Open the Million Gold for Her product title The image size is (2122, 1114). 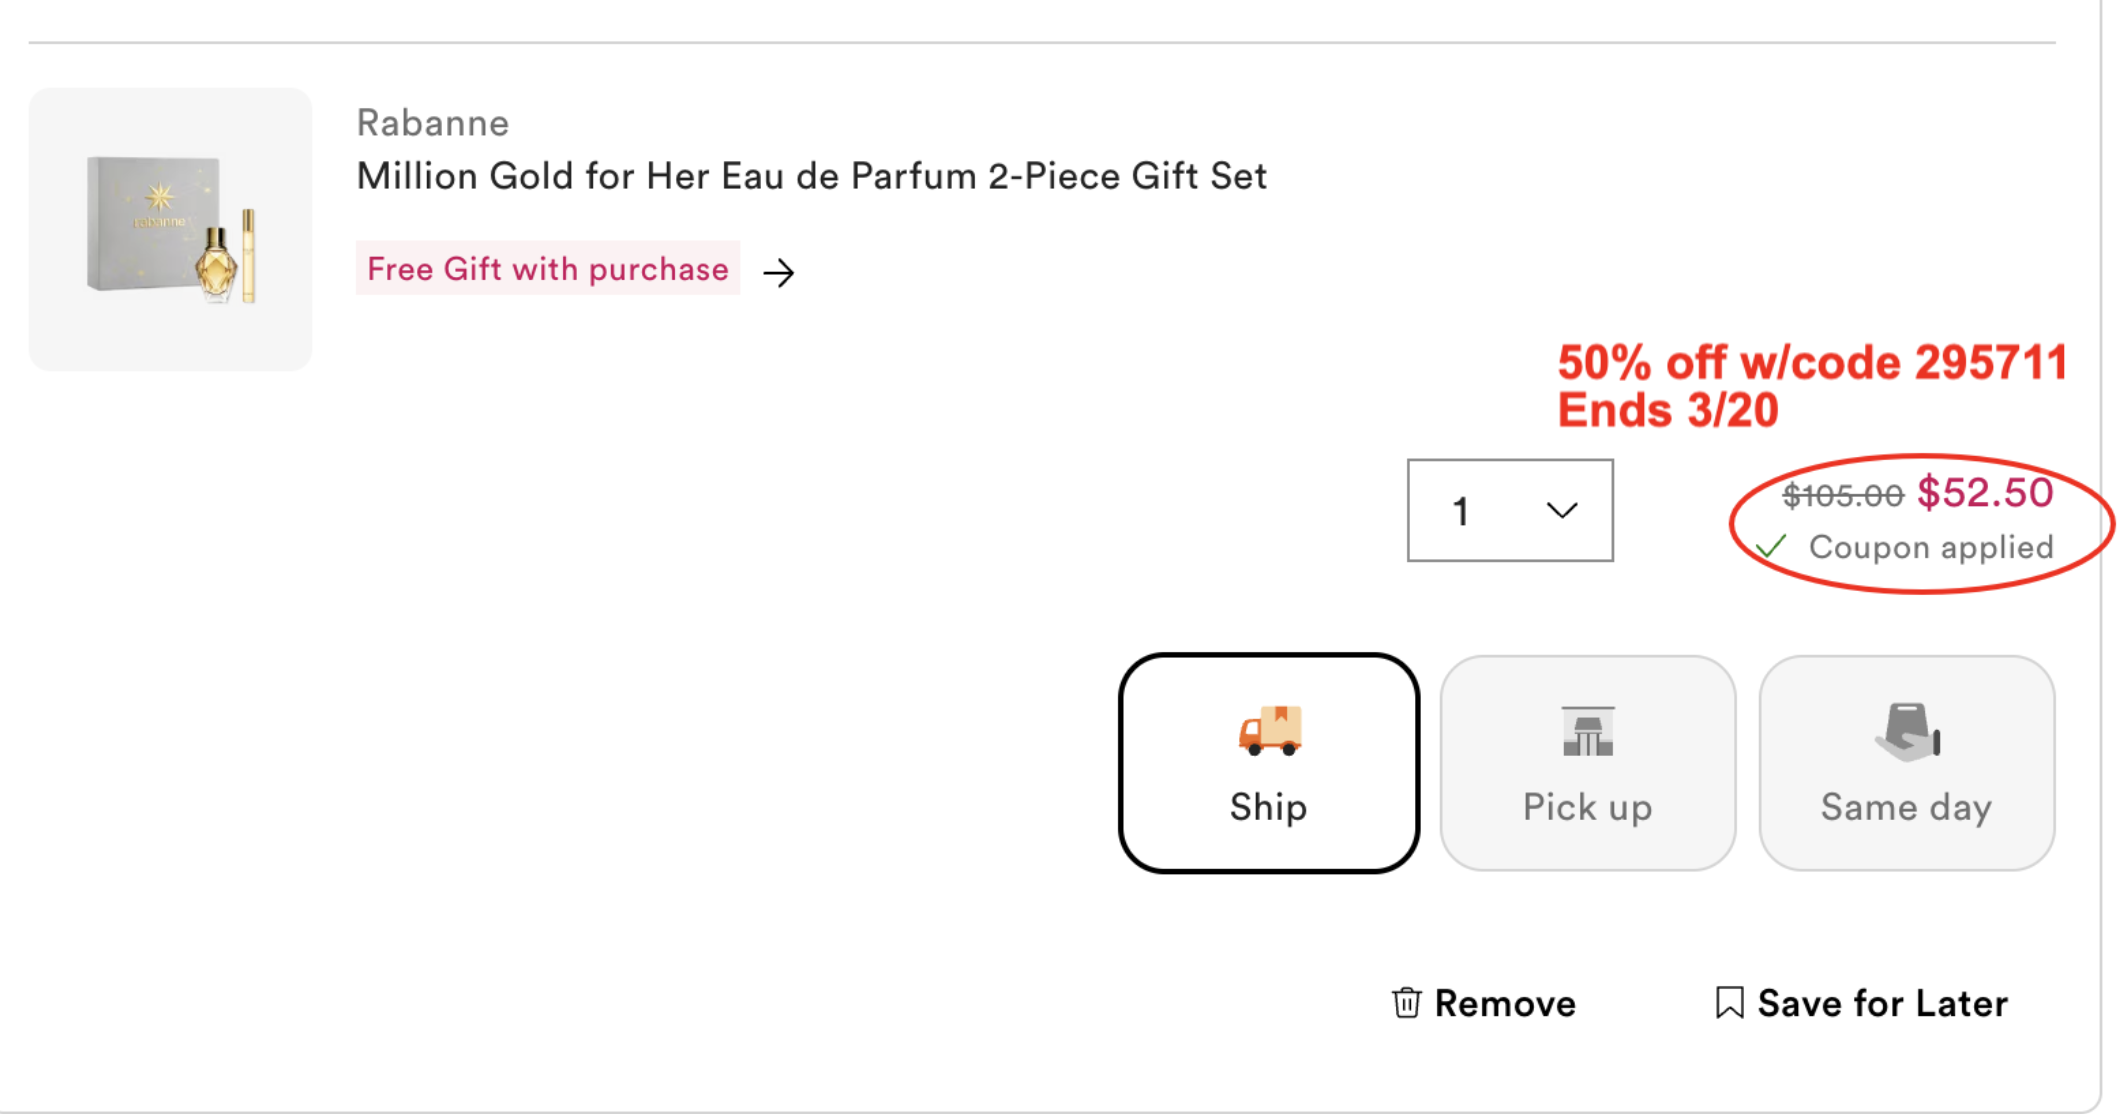click(811, 176)
